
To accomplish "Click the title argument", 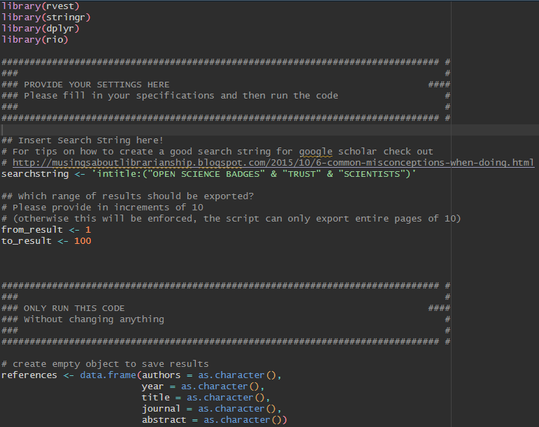I will point(155,397).
